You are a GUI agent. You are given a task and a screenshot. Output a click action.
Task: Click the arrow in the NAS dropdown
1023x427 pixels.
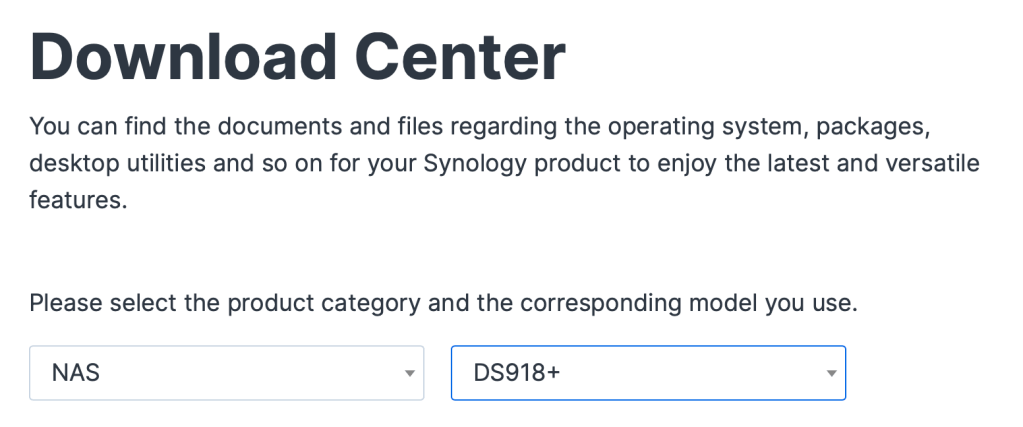pyautogui.click(x=408, y=374)
